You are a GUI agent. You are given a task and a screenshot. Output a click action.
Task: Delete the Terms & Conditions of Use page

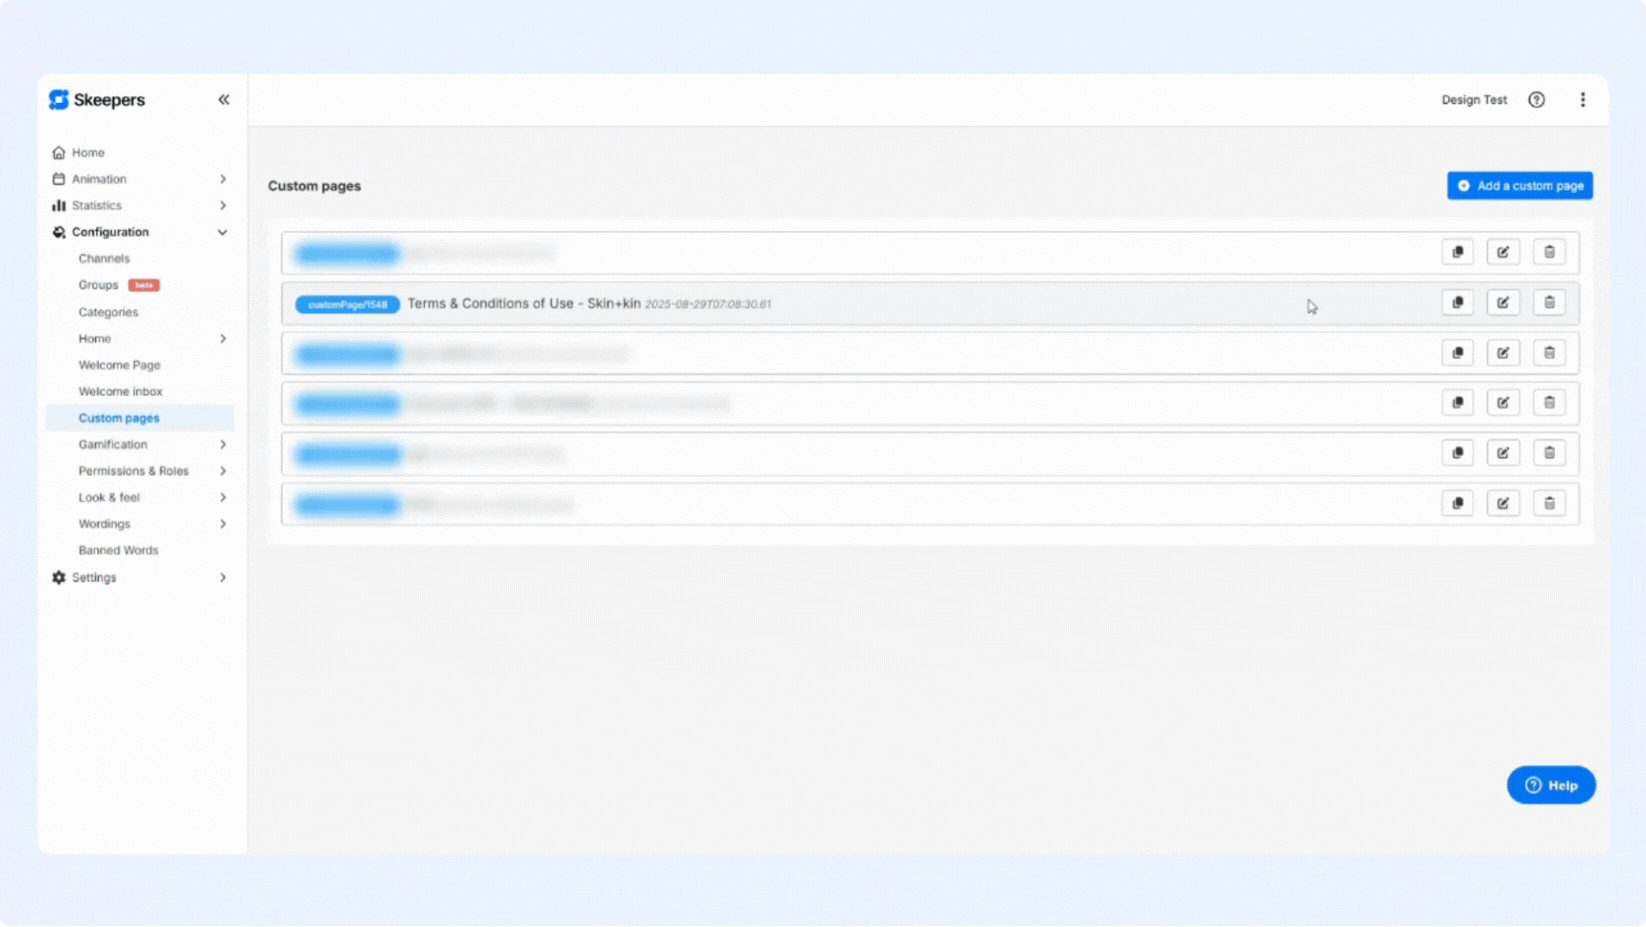click(x=1549, y=303)
